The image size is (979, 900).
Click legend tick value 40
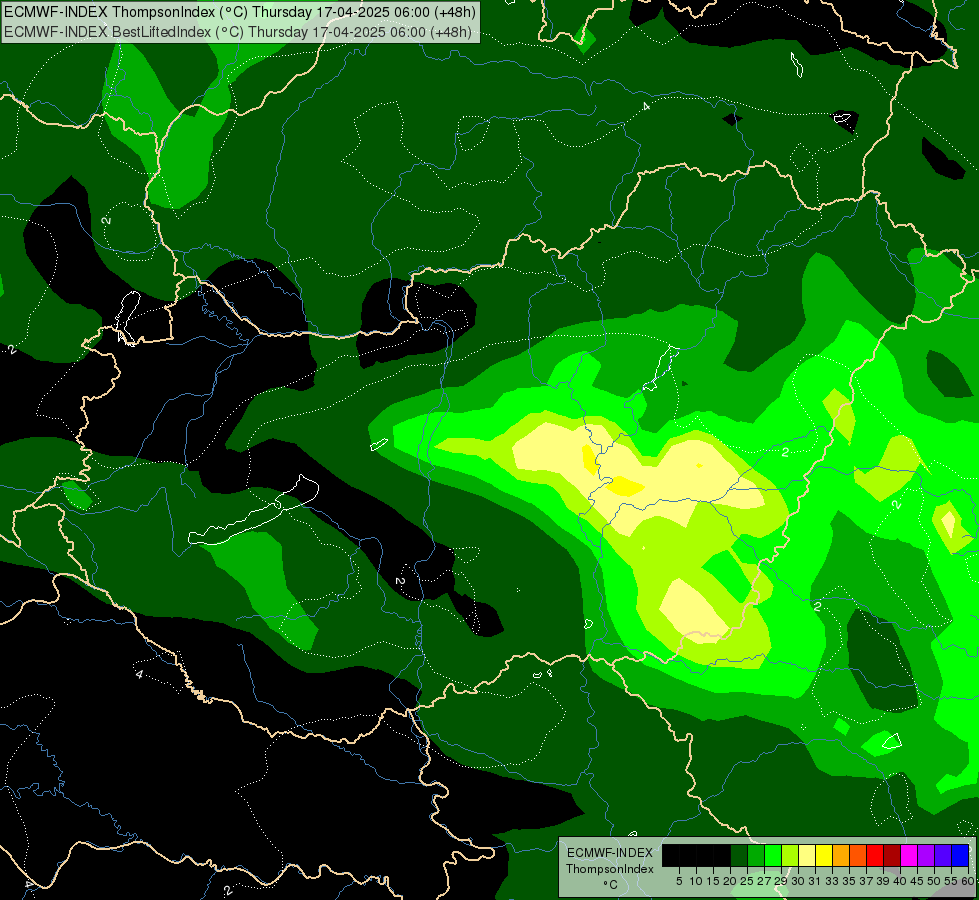click(900, 881)
